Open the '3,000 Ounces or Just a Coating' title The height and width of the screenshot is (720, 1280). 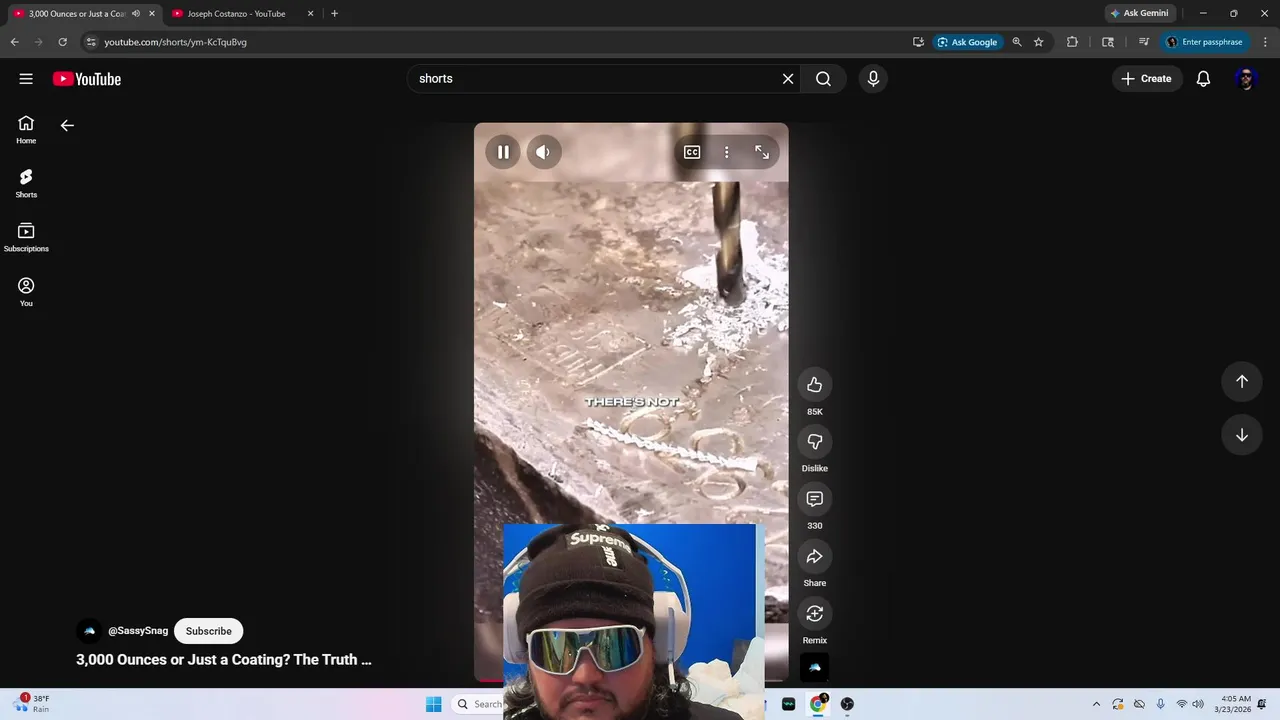[224, 660]
